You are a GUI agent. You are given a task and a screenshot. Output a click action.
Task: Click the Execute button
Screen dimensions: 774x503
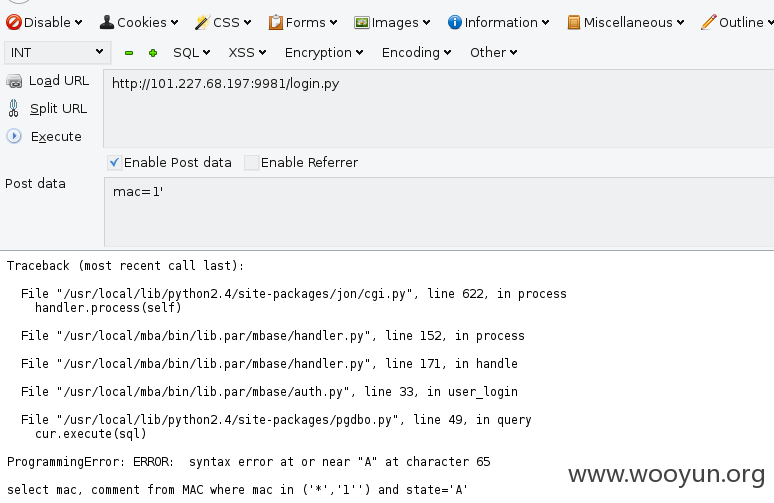click(x=44, y=136)
